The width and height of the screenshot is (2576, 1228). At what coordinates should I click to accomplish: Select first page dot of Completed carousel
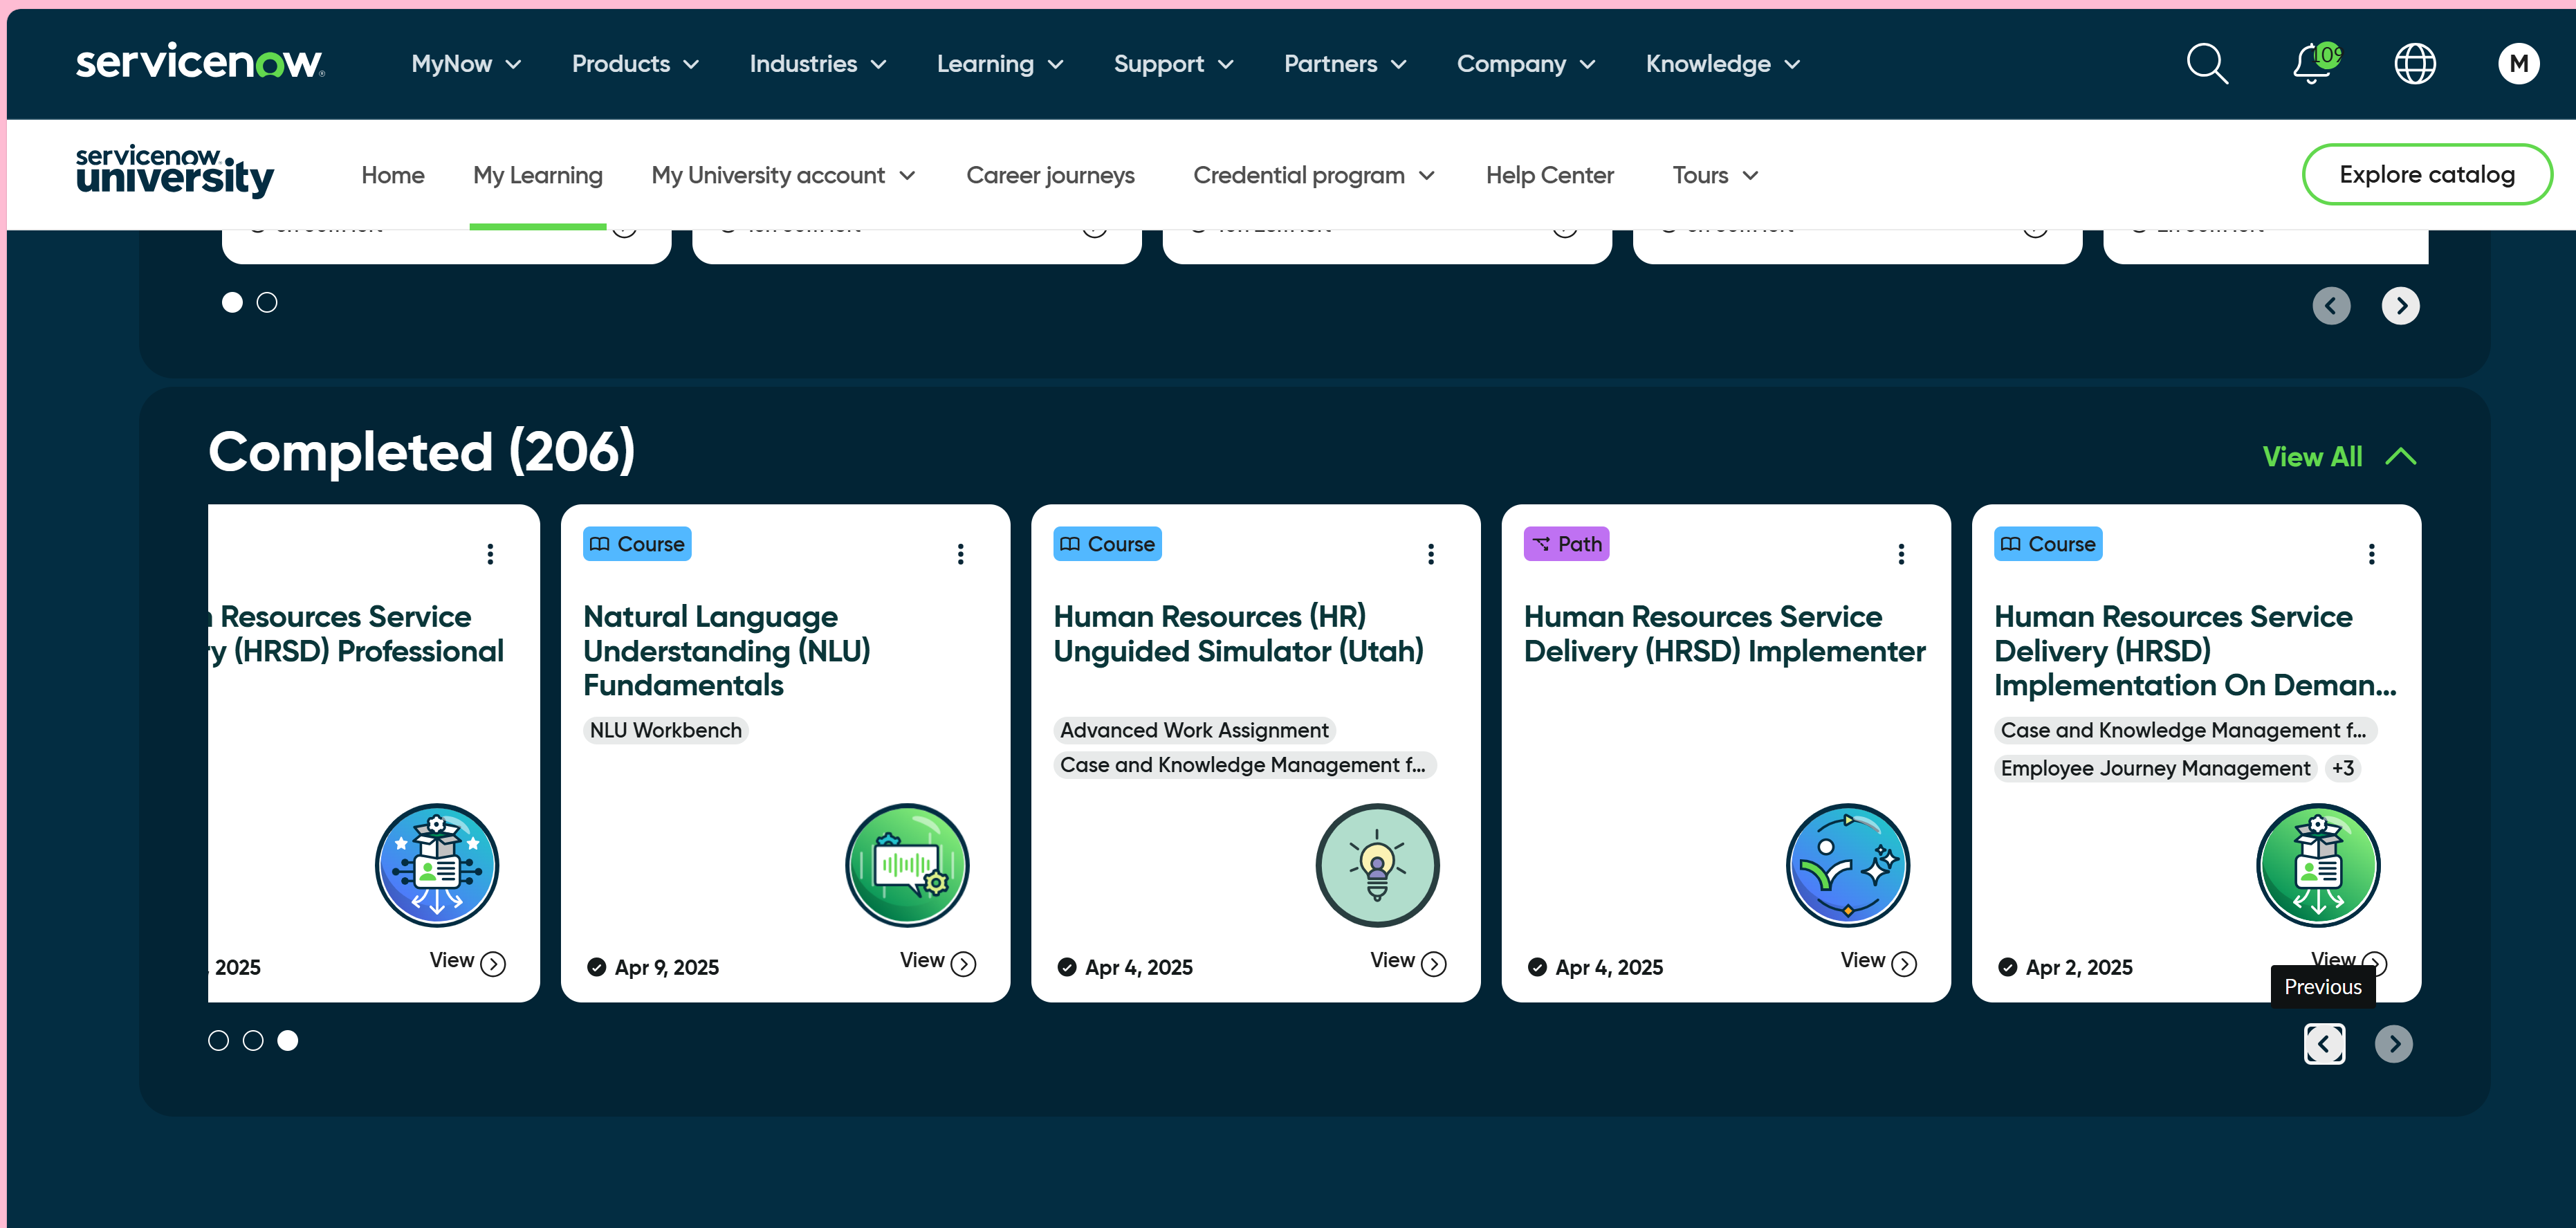tap(218, 1041)
